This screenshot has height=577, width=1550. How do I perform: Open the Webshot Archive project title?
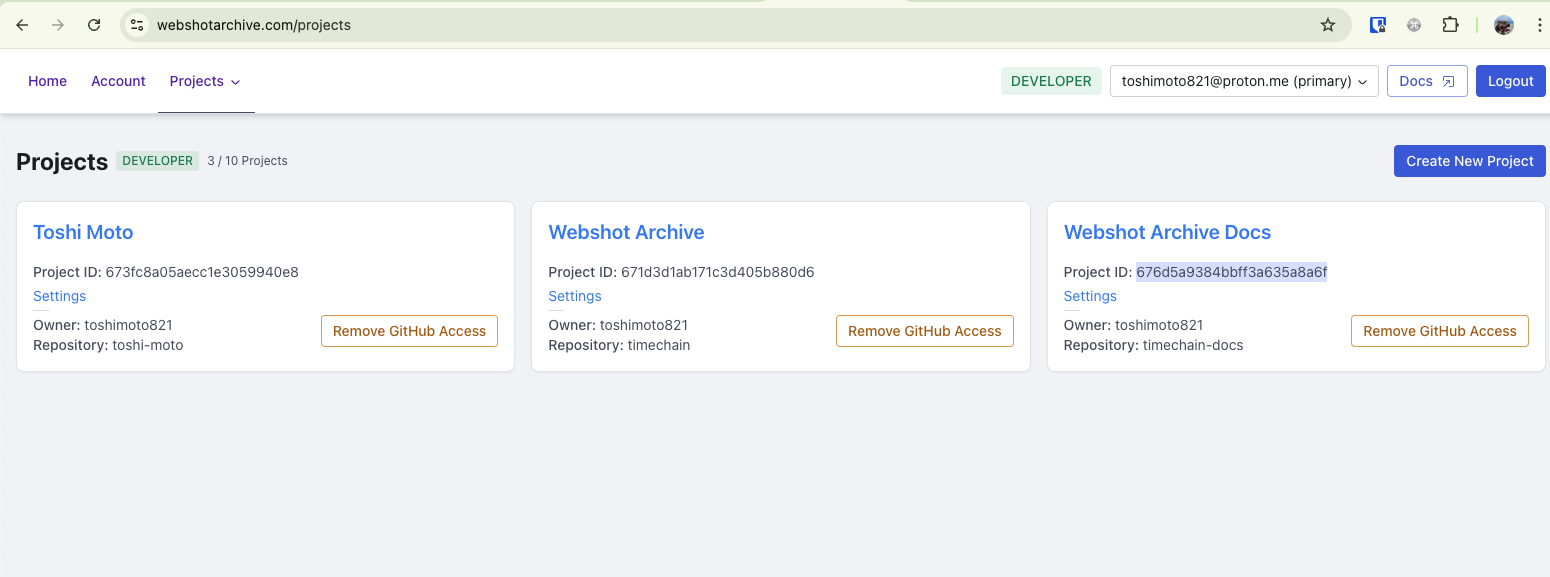(x=626, y=232)
